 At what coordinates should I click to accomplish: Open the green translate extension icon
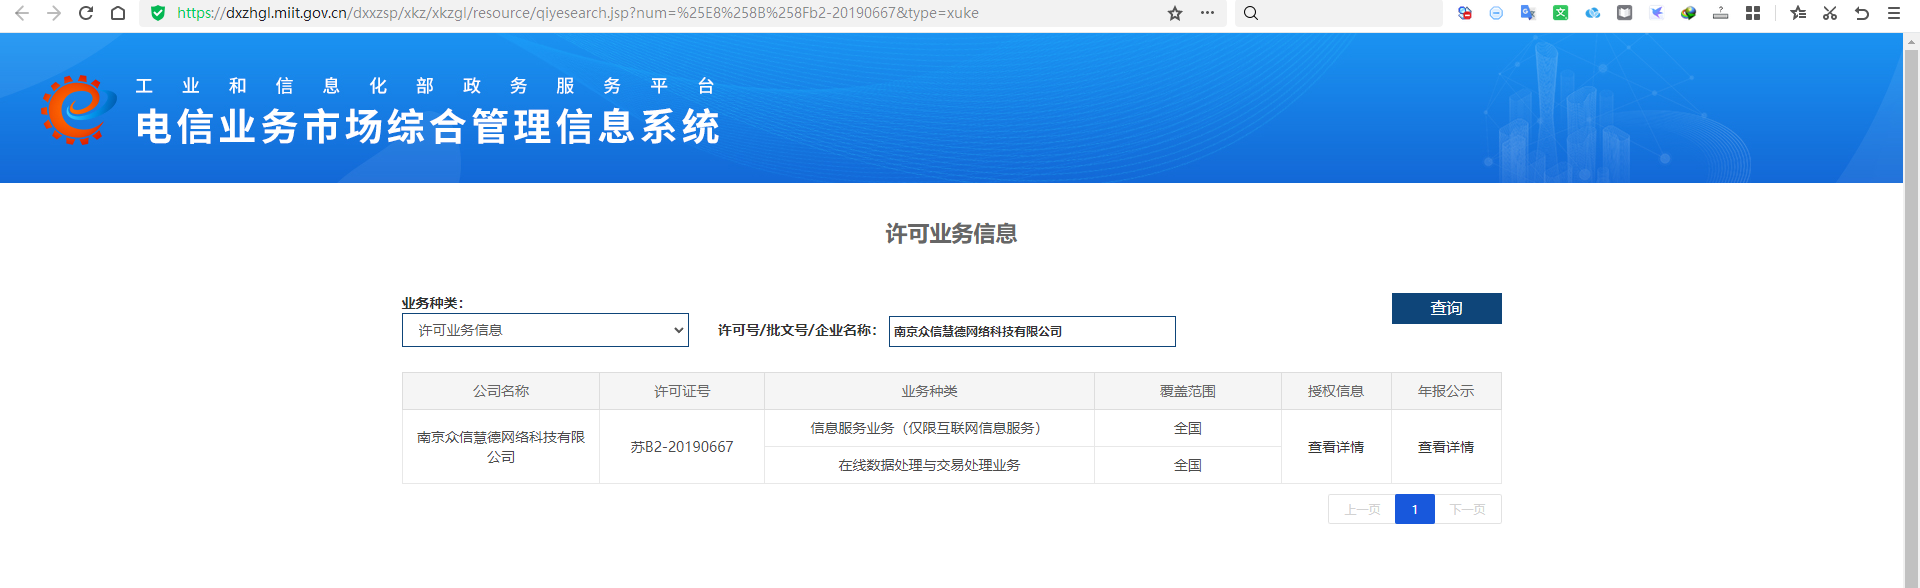pyautogui.click(x=1560, y=13)
